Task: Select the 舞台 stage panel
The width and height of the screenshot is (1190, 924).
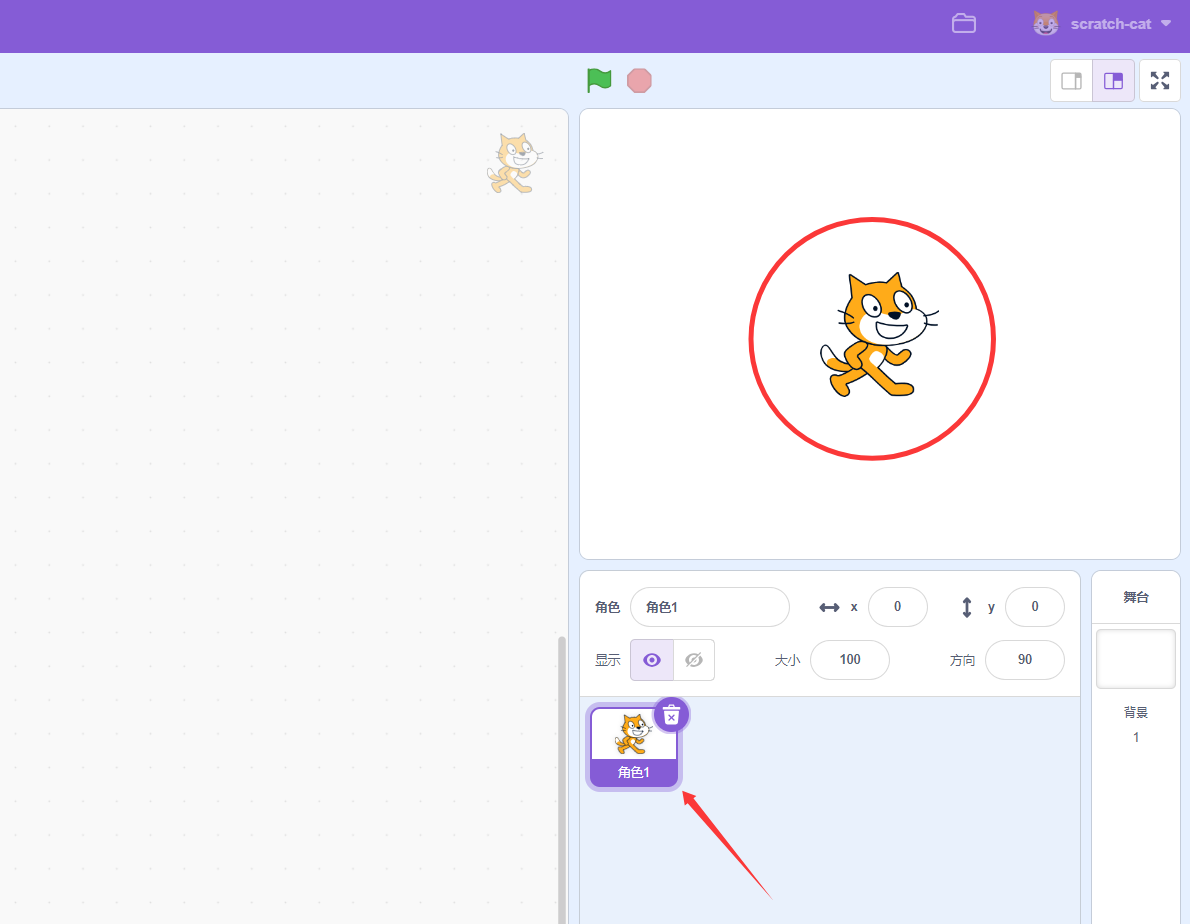Action: point(1135,597)
